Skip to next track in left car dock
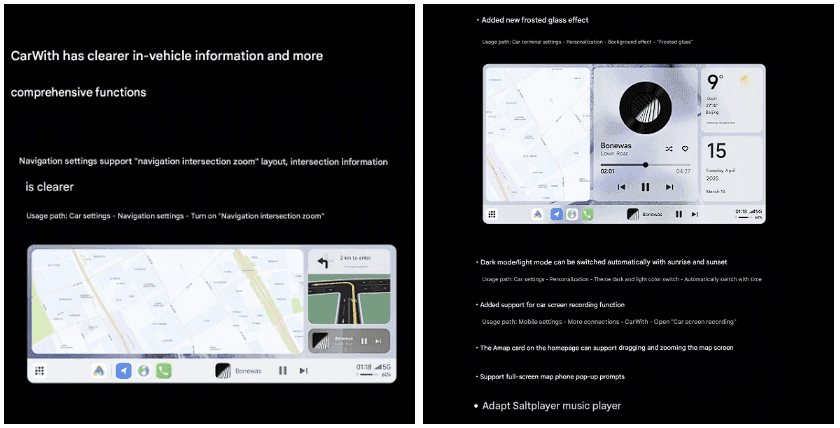840x428 pixels. click(303, 371)
